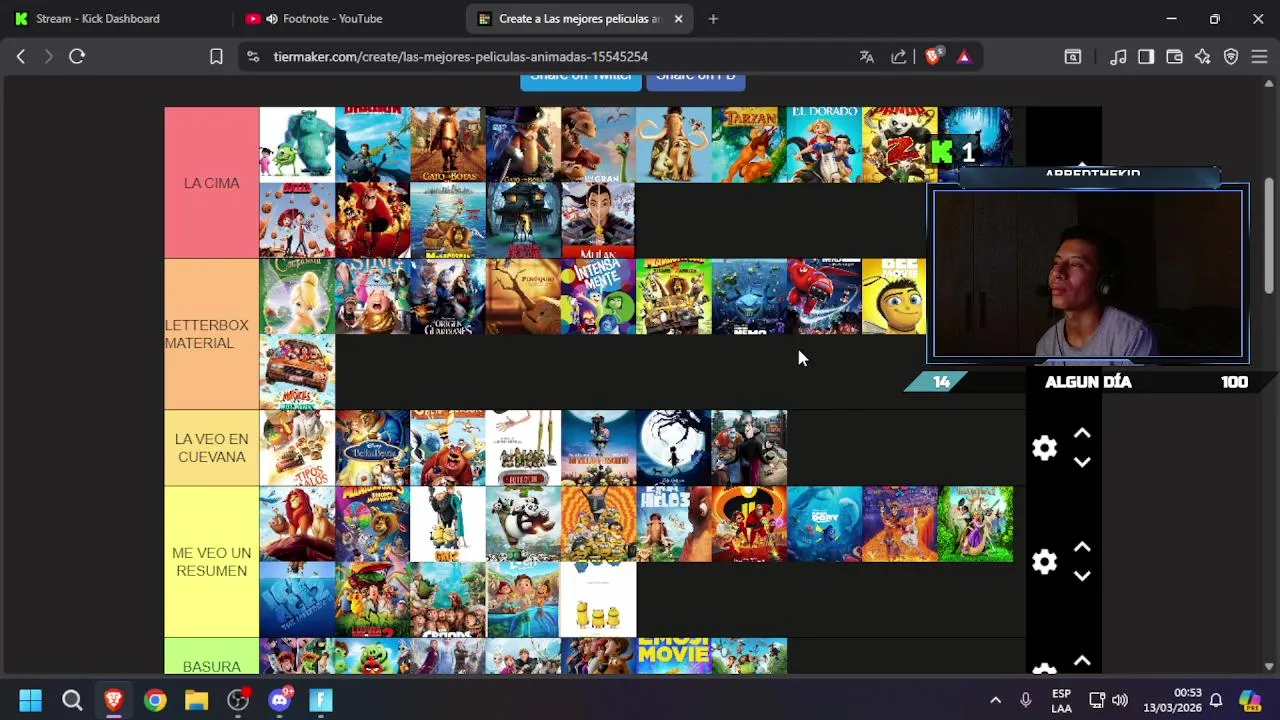Open the Brave VPN shield icon
This screenshot has width=1280, height=720.
(1231, 57)
